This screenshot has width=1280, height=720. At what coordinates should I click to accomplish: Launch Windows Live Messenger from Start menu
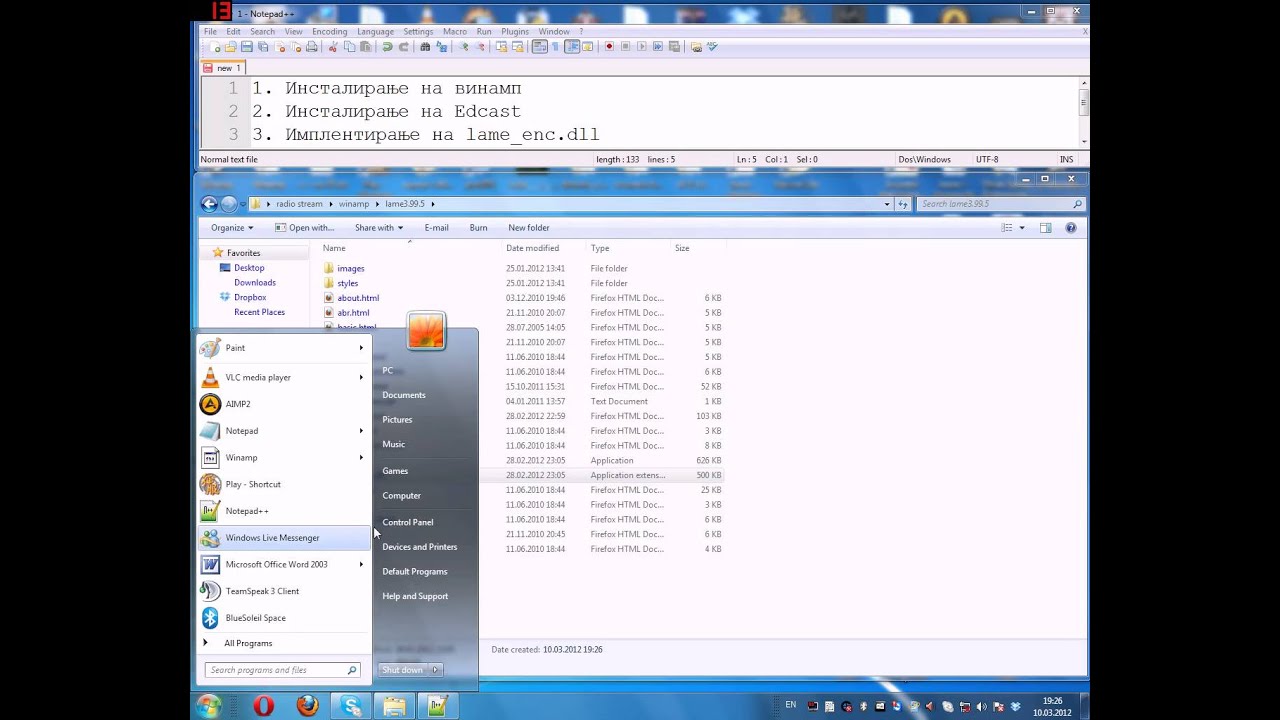[285, 538]
